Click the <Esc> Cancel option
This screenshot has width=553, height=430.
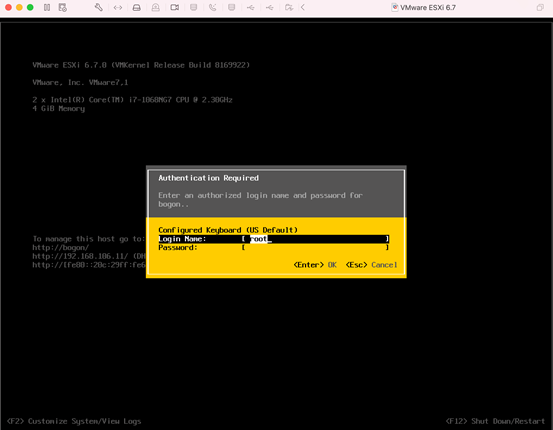371,265
